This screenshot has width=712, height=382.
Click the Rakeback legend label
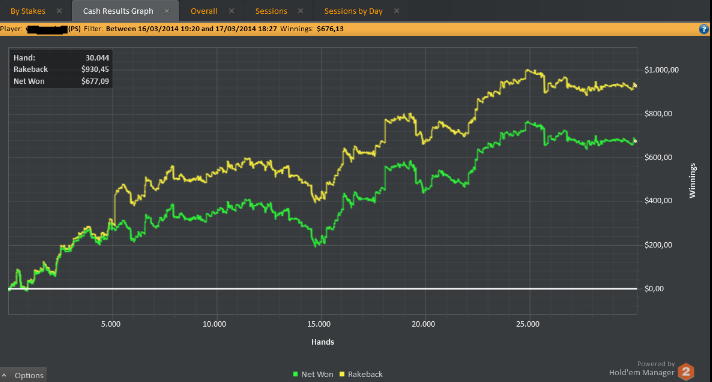365,374
